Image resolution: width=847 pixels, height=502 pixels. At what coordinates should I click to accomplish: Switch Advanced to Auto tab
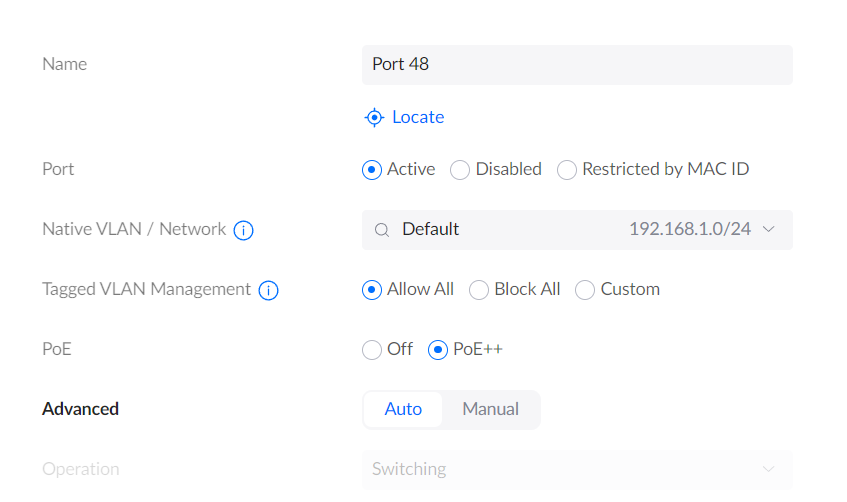(403, 410)
